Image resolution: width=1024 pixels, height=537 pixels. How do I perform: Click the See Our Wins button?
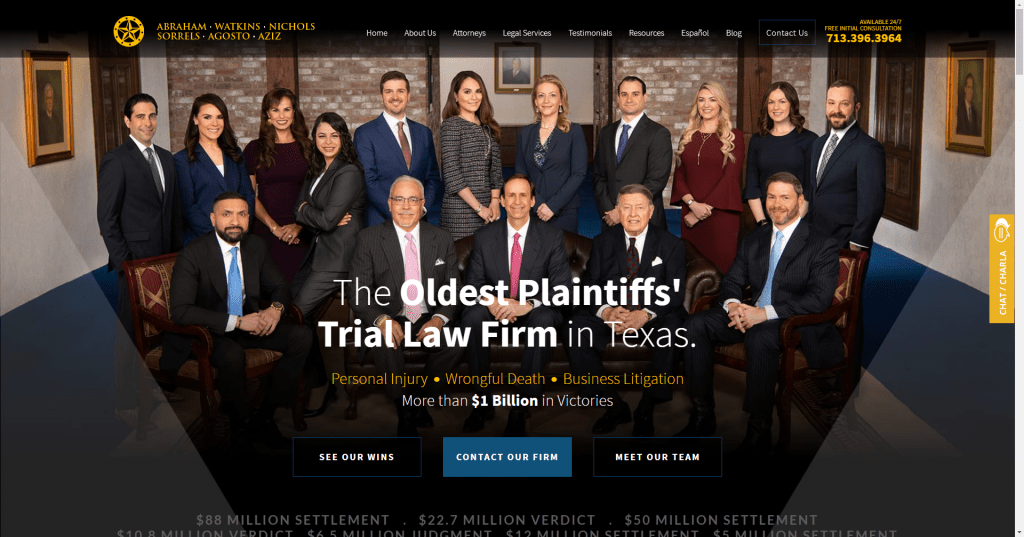point(357,457)
